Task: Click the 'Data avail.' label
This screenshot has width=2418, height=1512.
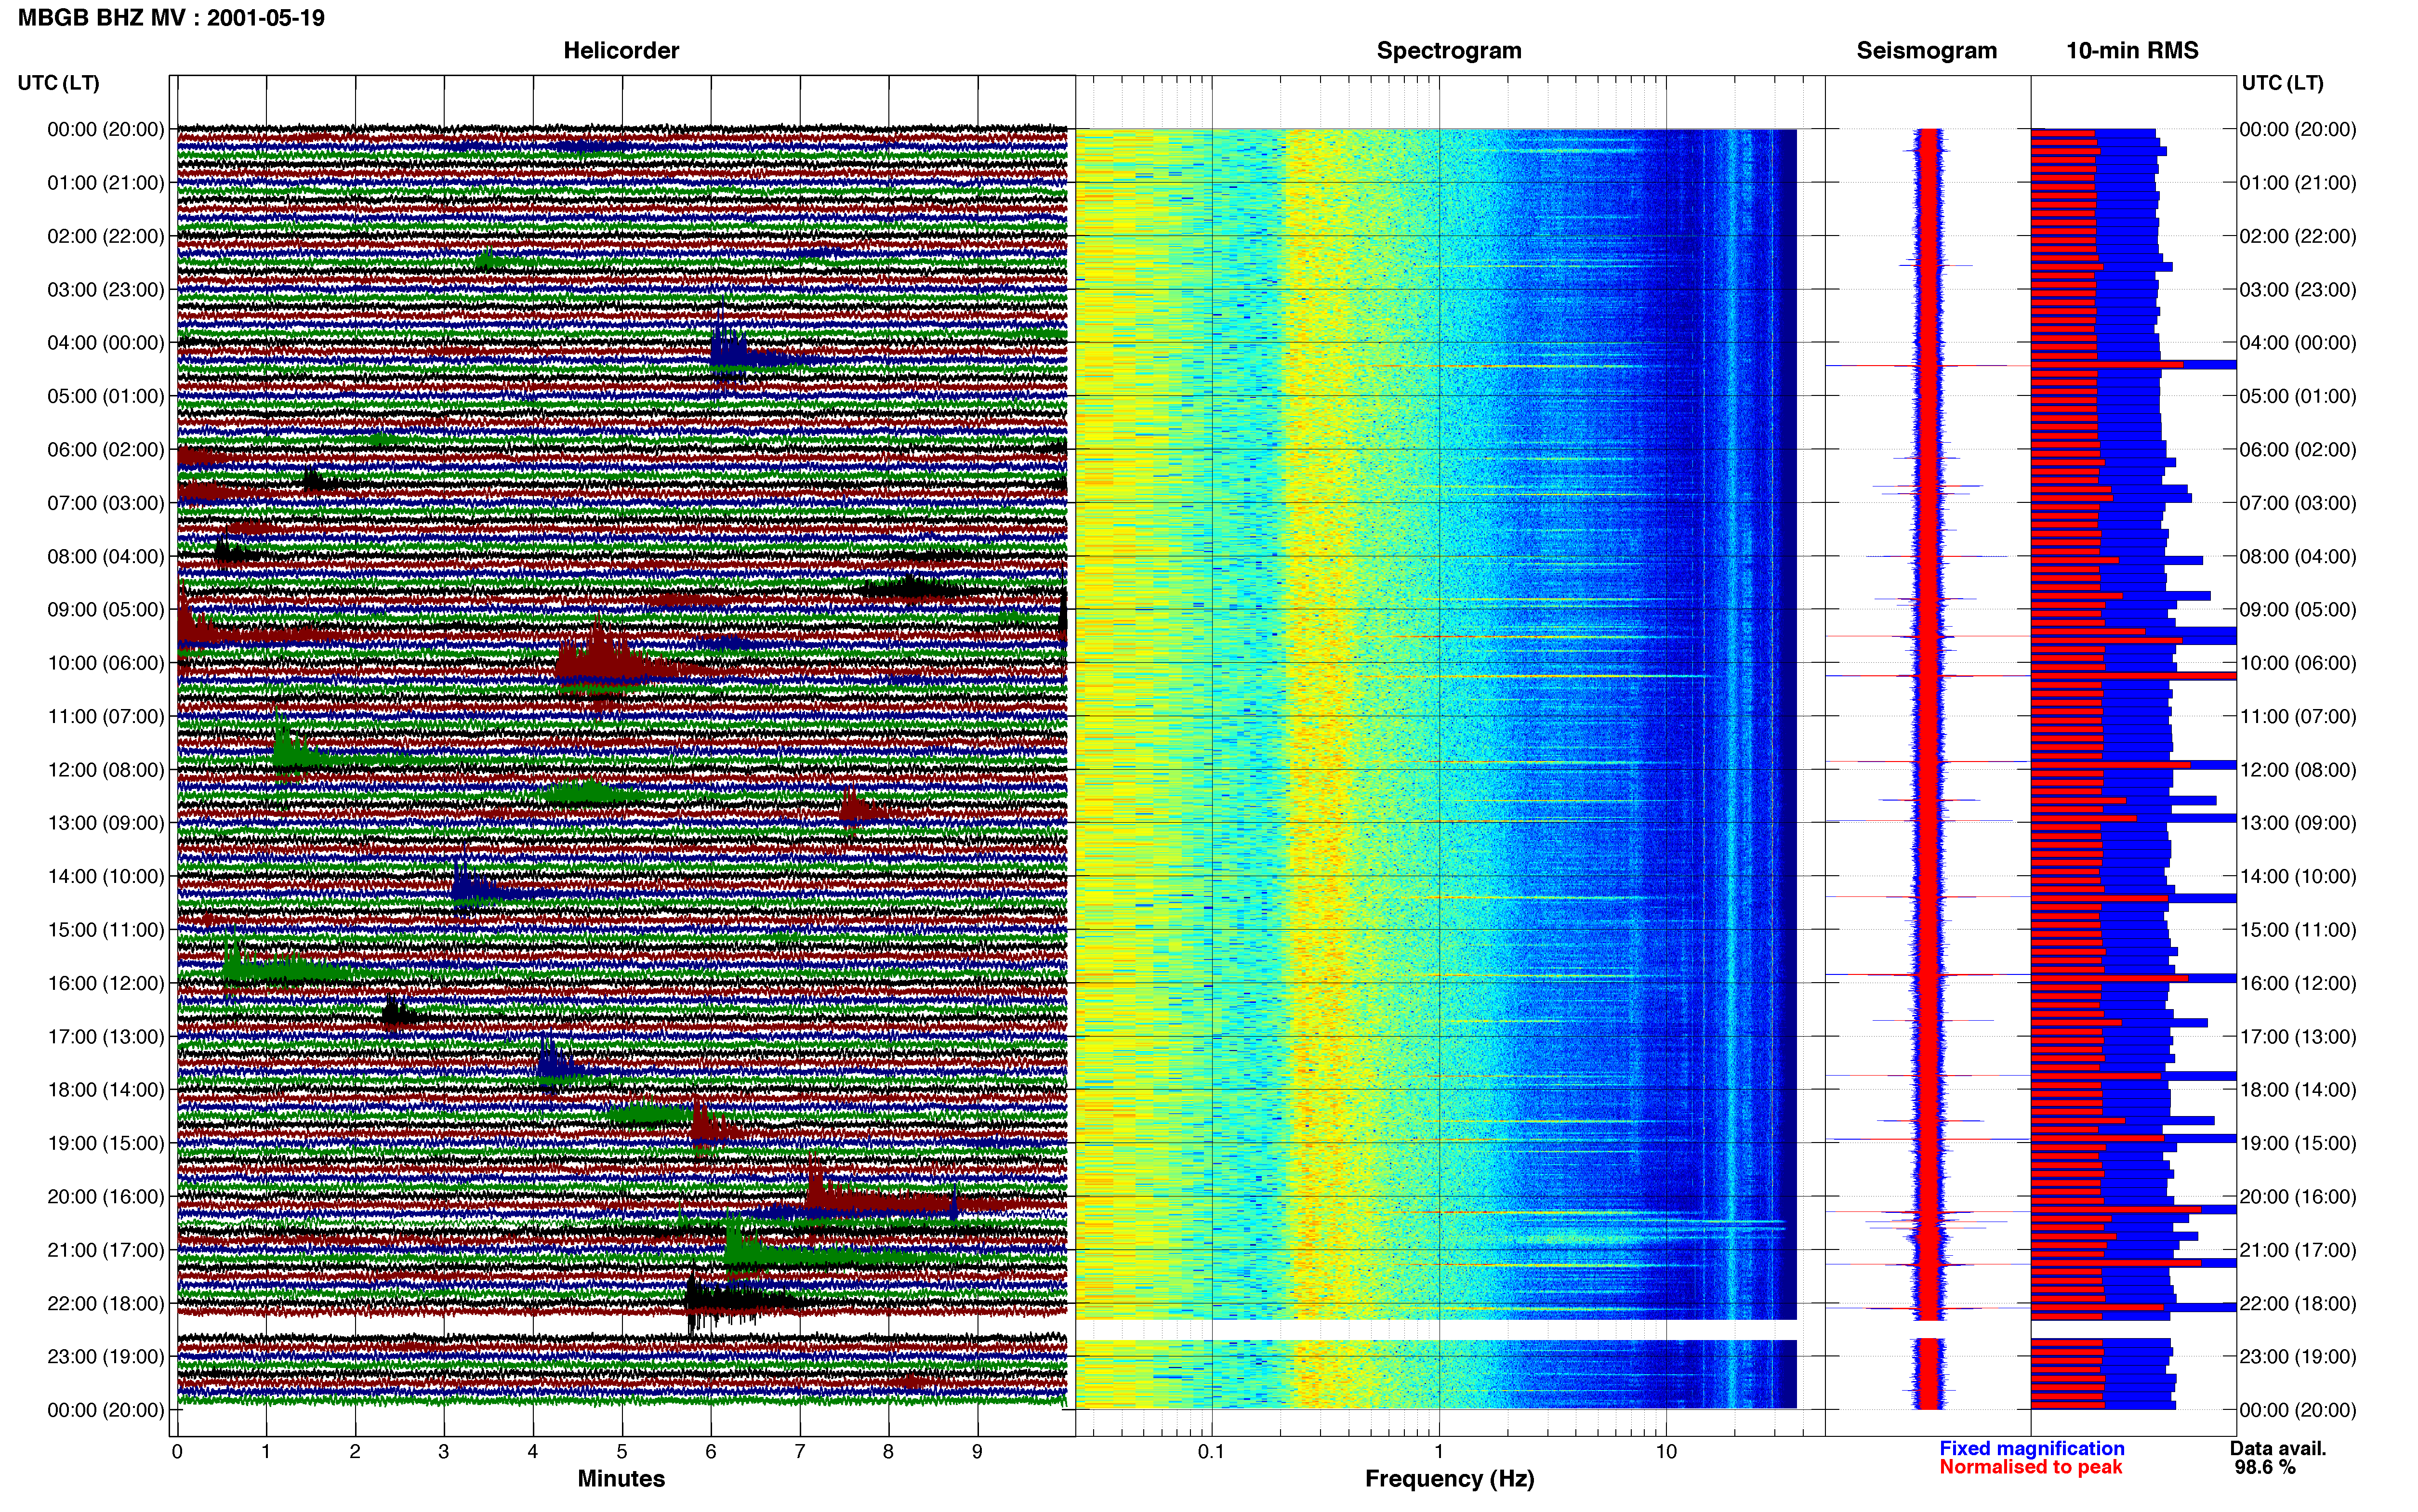Action: (x=2278, y=1449)
